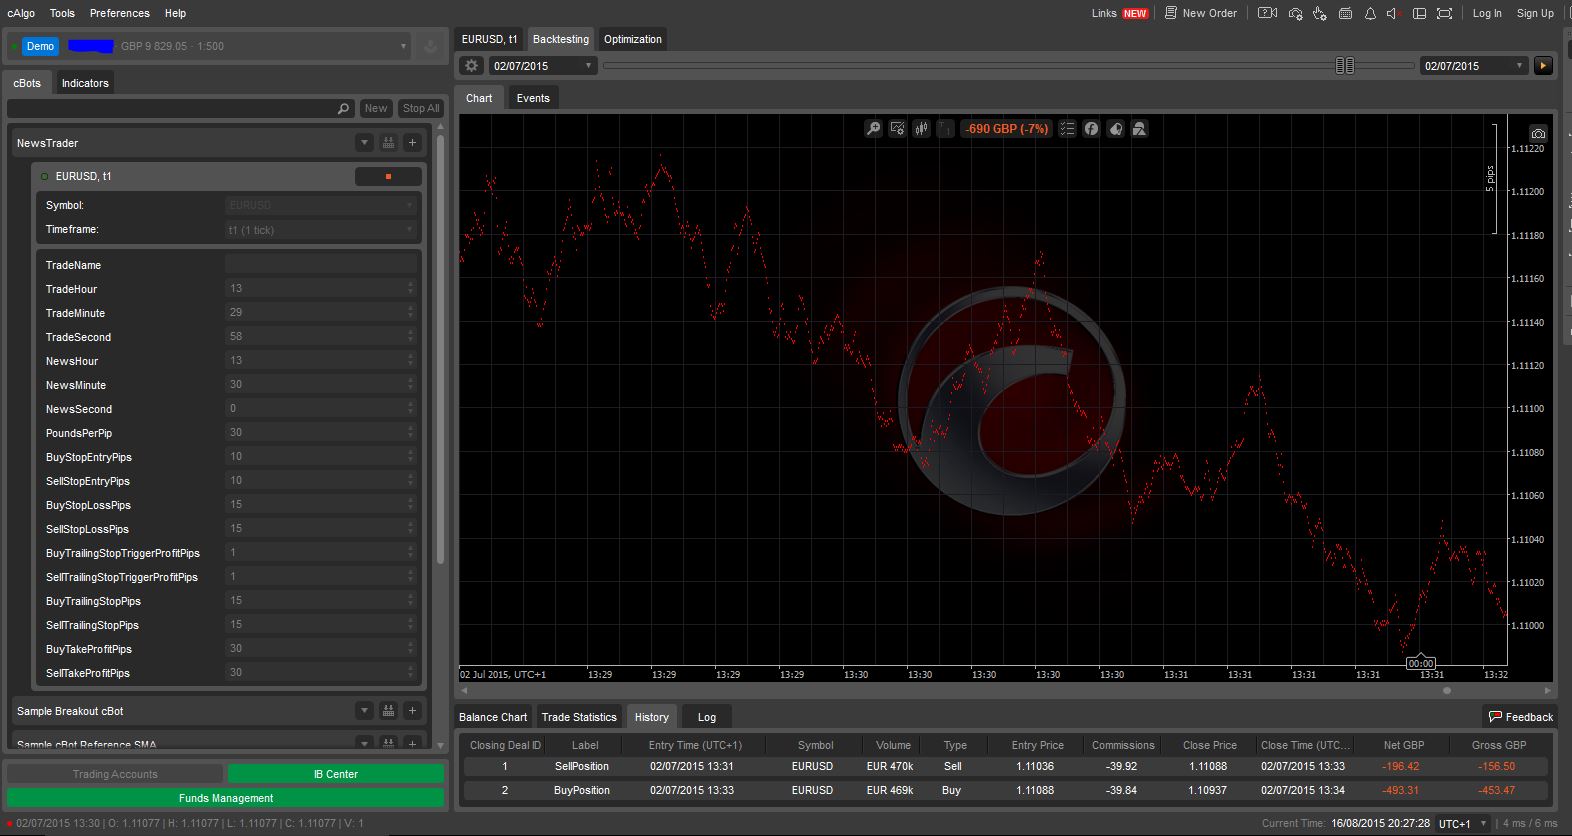The width and height of the screenshot is (1572, 836).
Task: Click the Stop All button
Action: click(420, 108)
